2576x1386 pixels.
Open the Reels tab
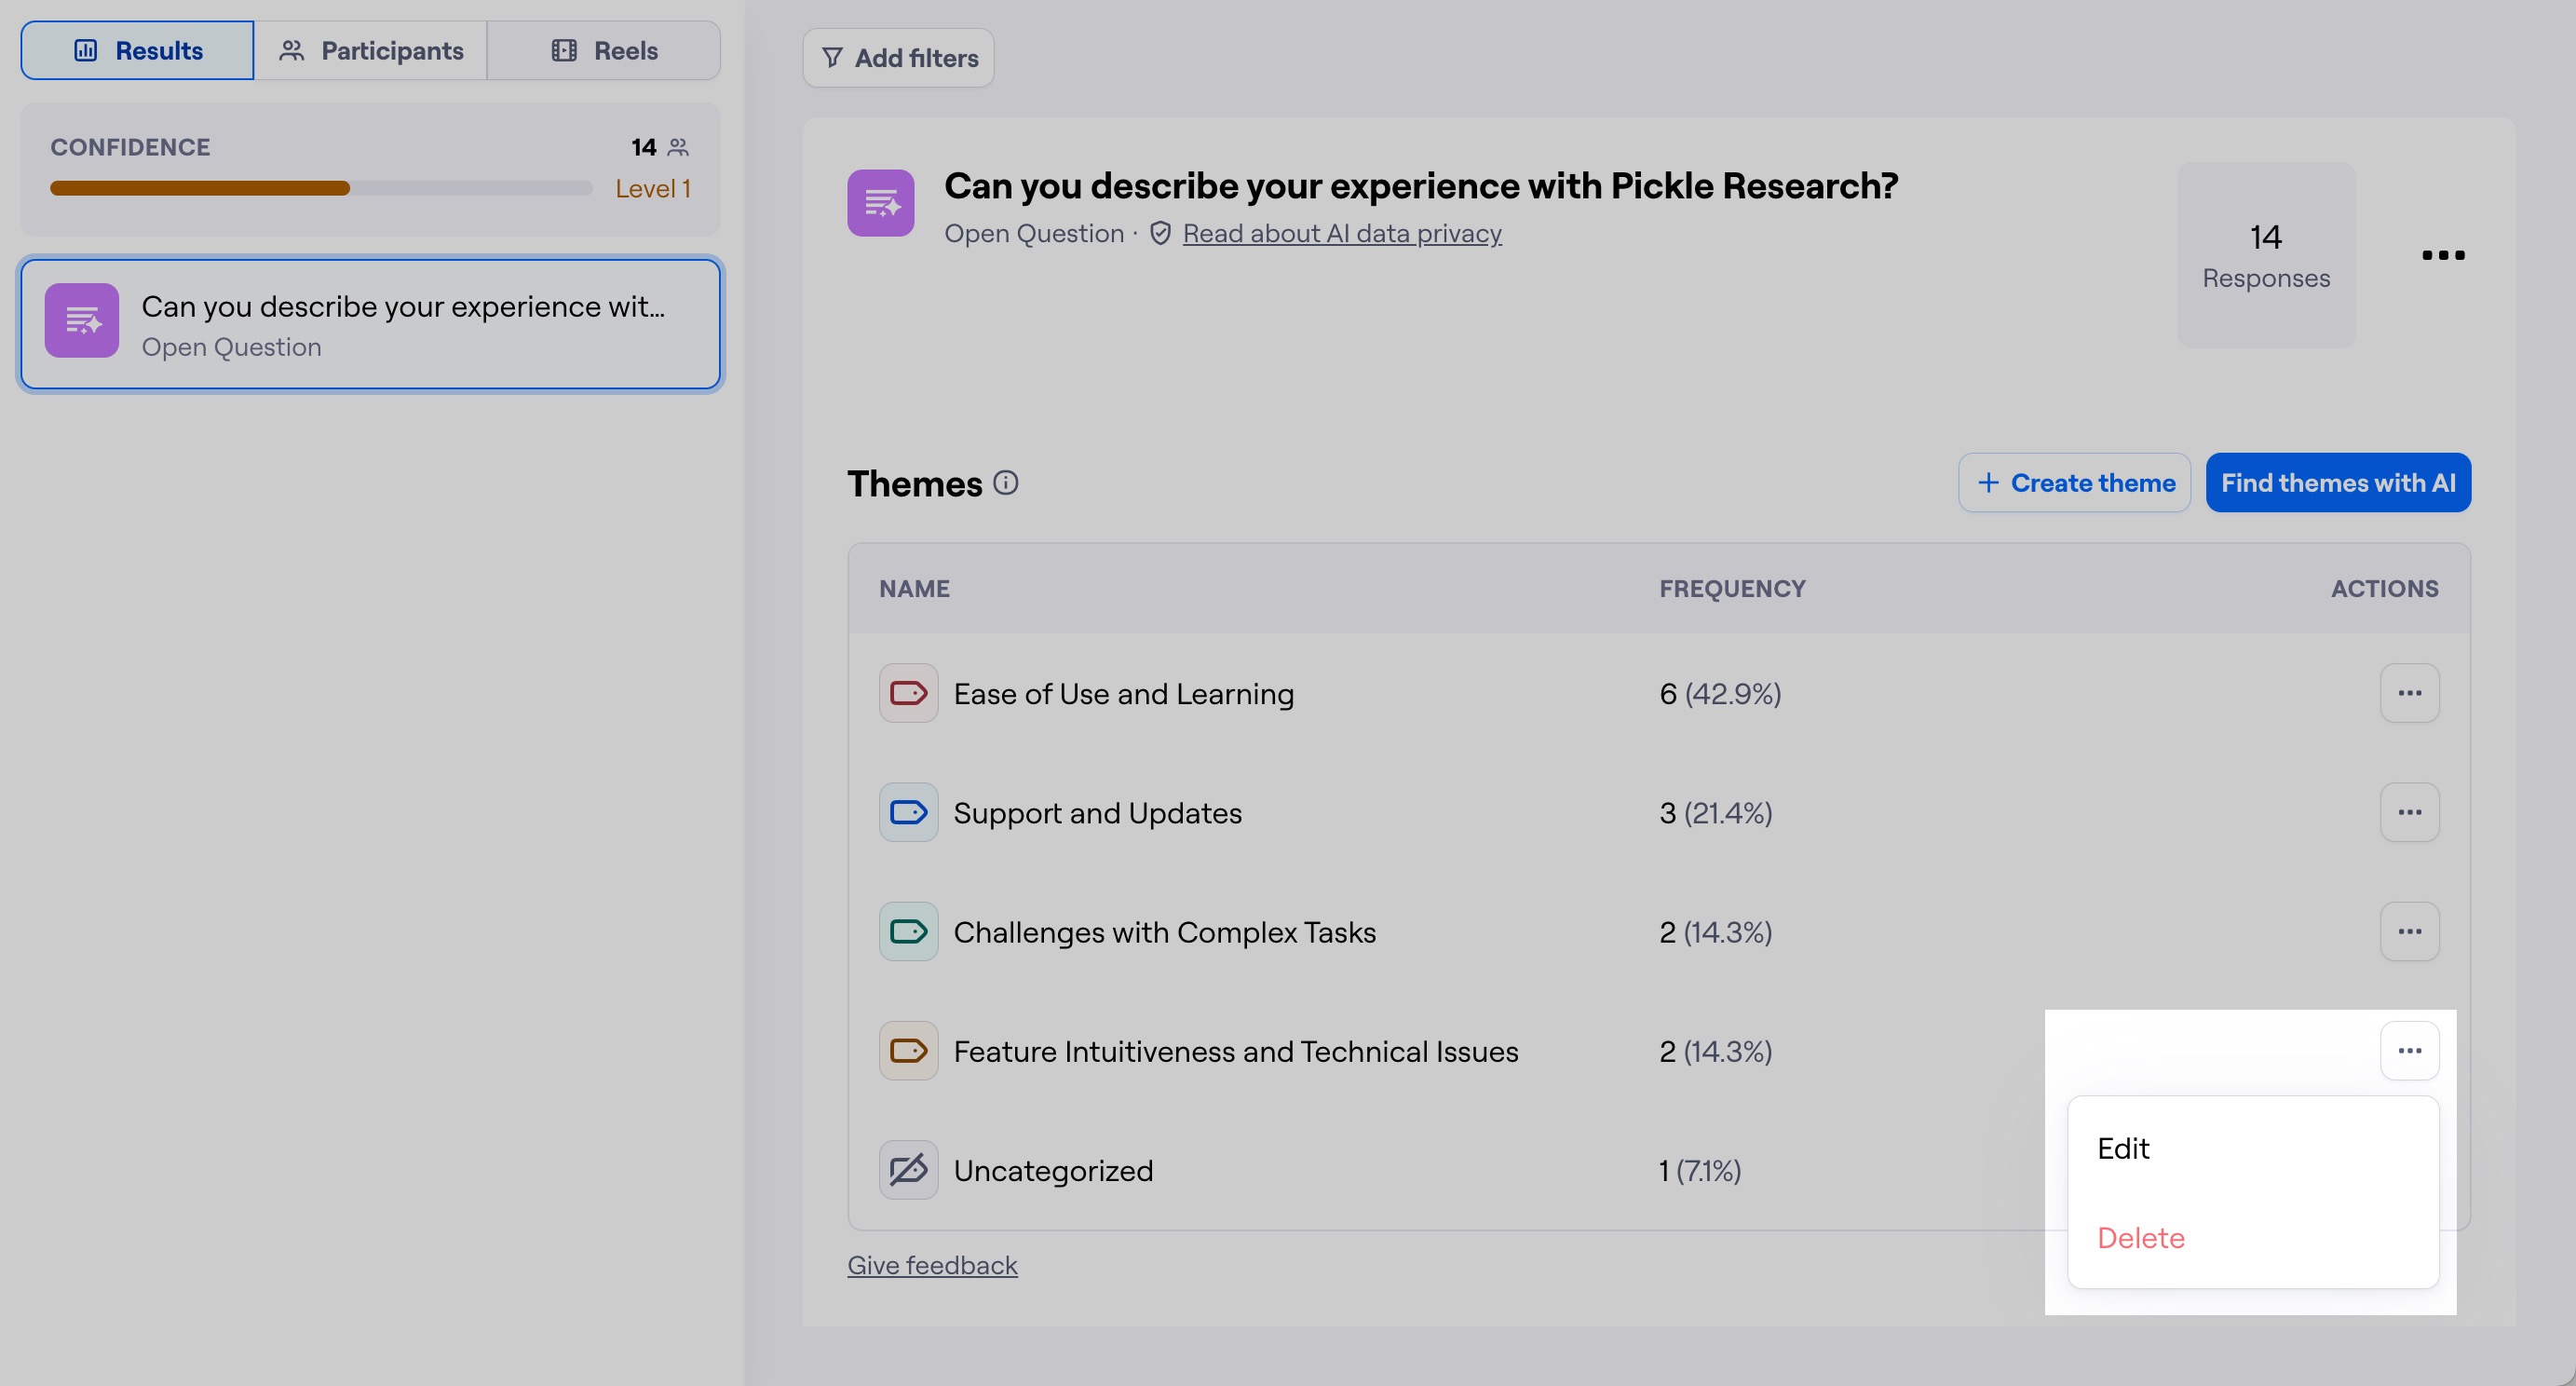point(604,50)
